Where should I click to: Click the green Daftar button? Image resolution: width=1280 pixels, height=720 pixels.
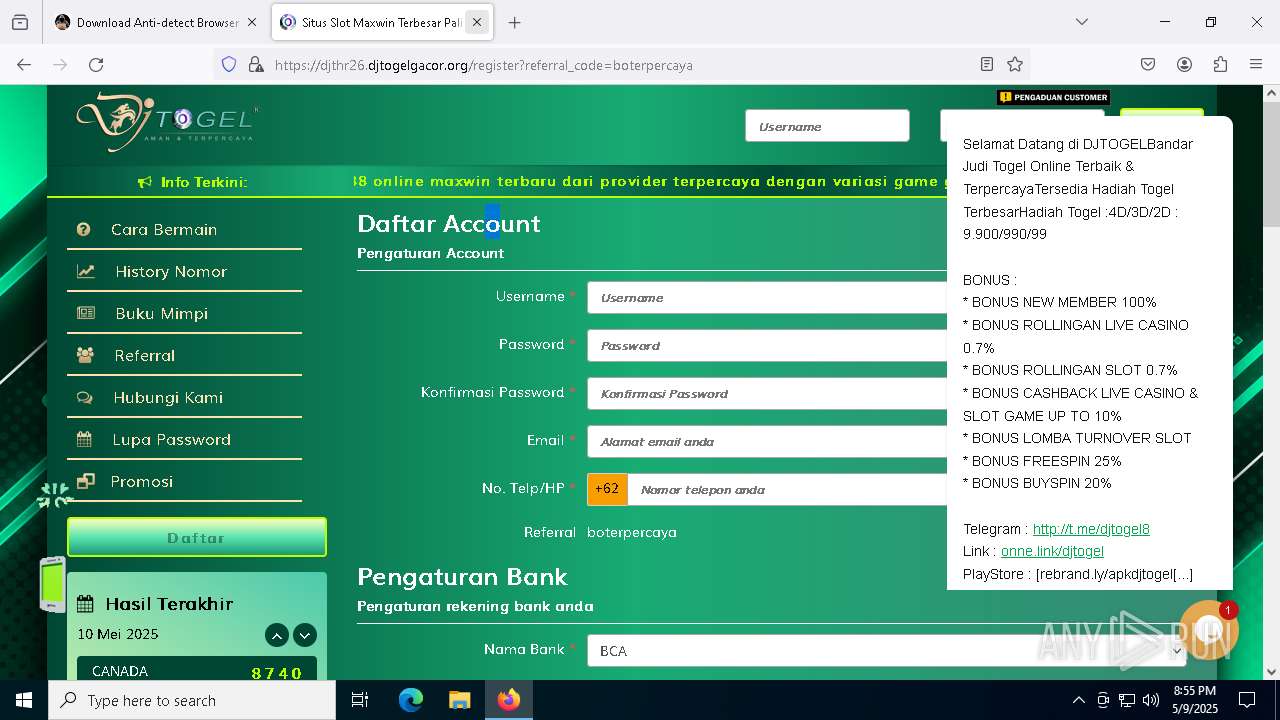coord(197,538)
